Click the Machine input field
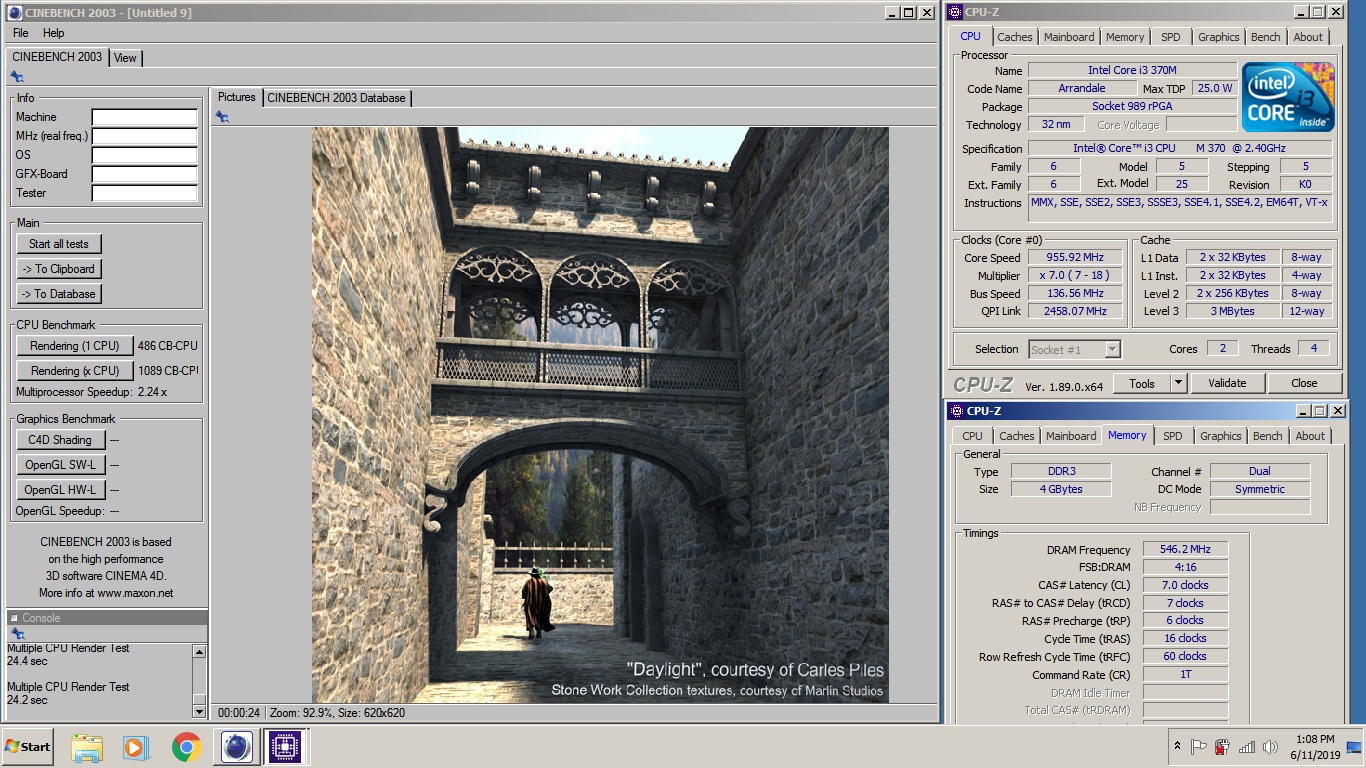The height and width of the screenshot is (768, 1366). (145, 117)
